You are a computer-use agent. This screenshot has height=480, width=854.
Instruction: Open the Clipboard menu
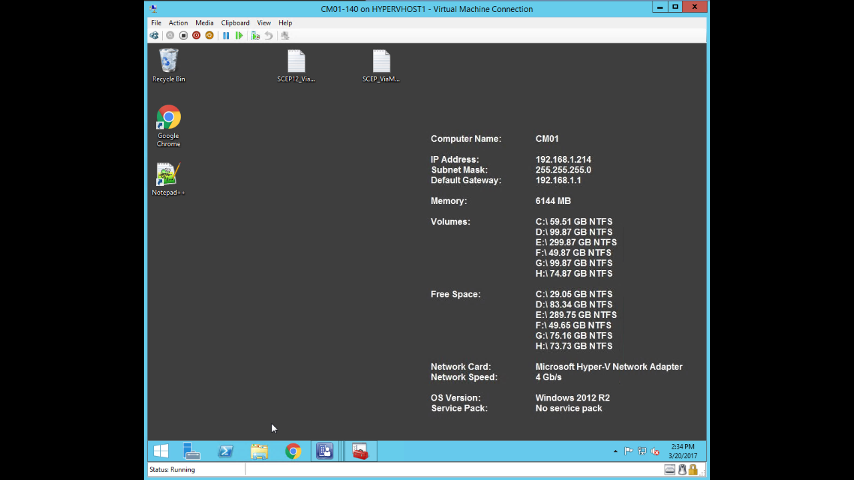(x=235, y=22)
